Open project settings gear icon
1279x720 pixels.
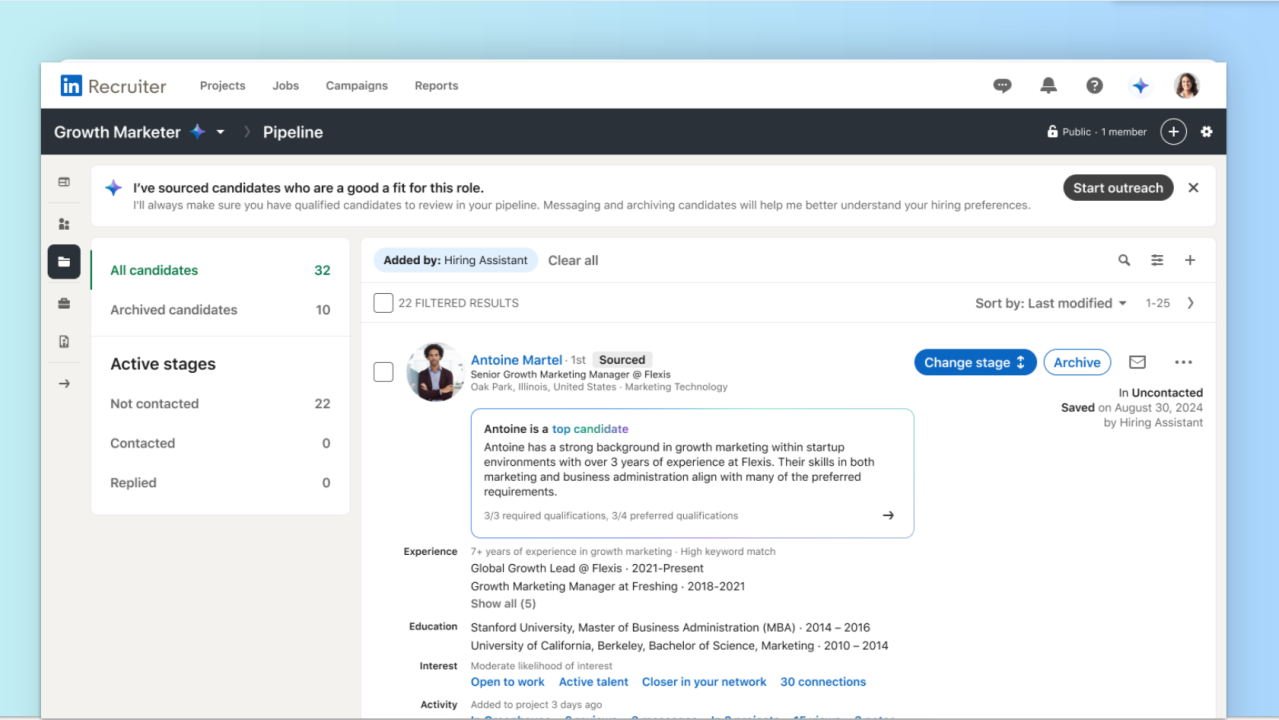1206,132
